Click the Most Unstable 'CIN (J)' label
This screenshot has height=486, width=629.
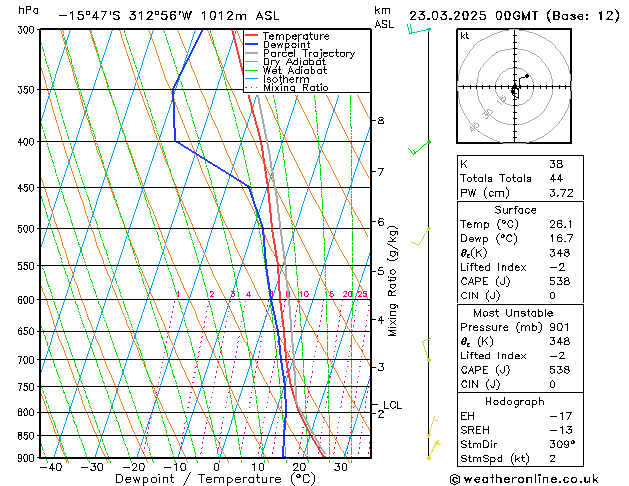480,384
